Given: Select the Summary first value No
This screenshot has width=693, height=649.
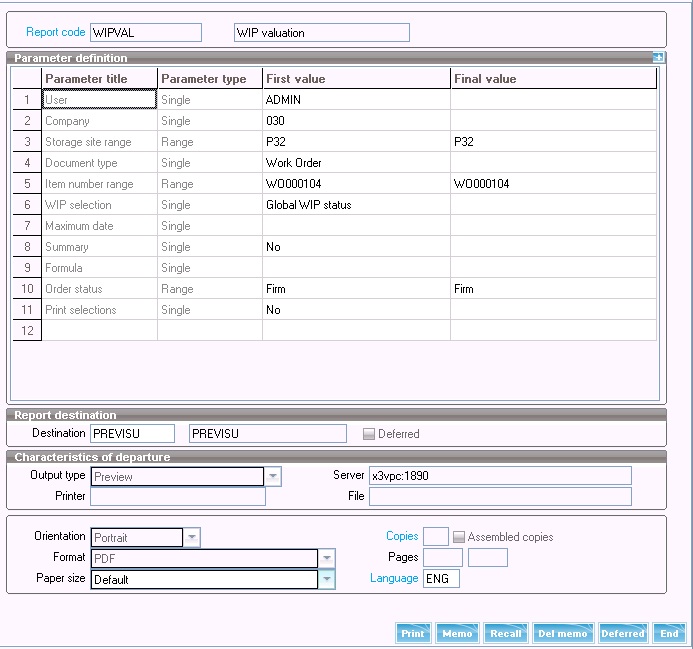Looking at the screenshot, I should pyautogui.click(x=356, y=247).
